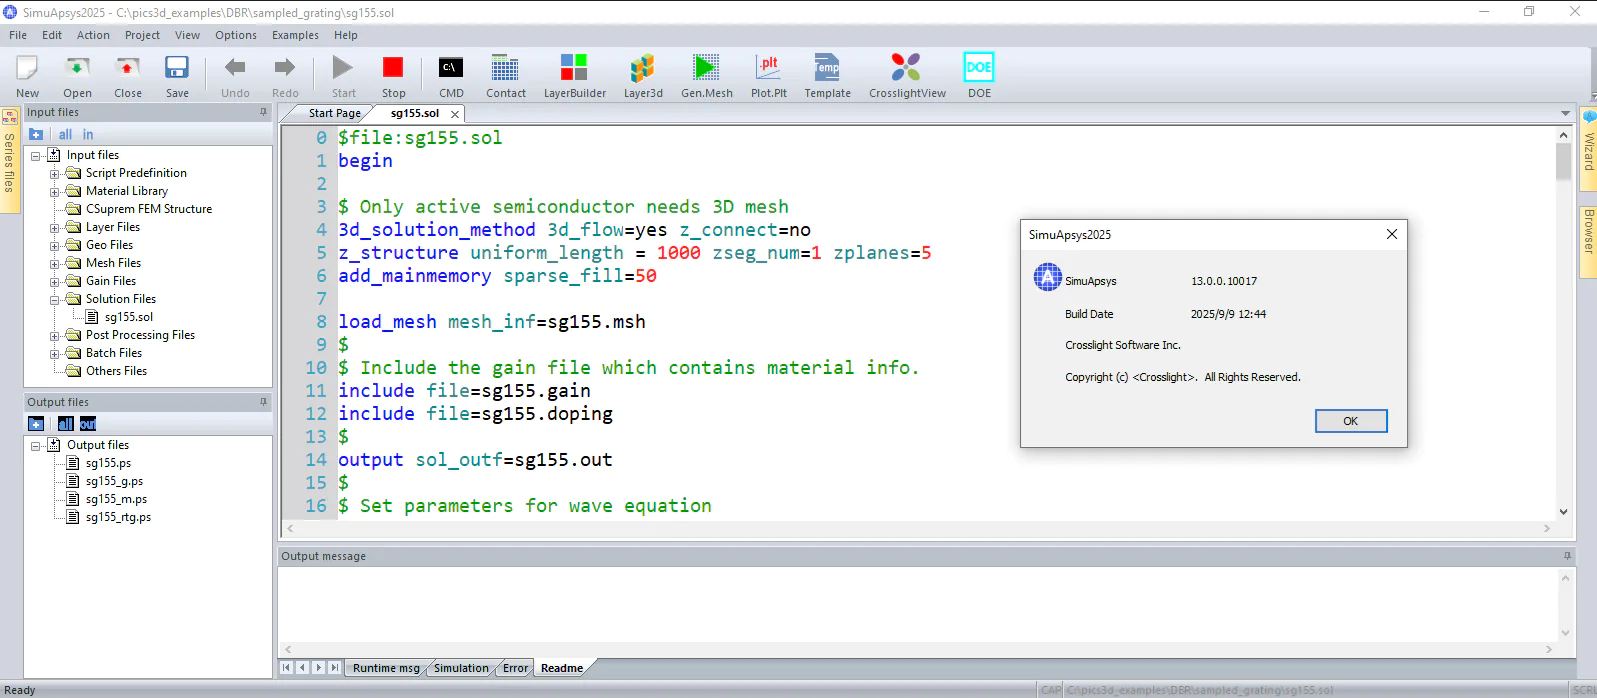Open the Plot.Plt tool
Viewport: 1597px width, 698px height.
click(x=768, y=68)
